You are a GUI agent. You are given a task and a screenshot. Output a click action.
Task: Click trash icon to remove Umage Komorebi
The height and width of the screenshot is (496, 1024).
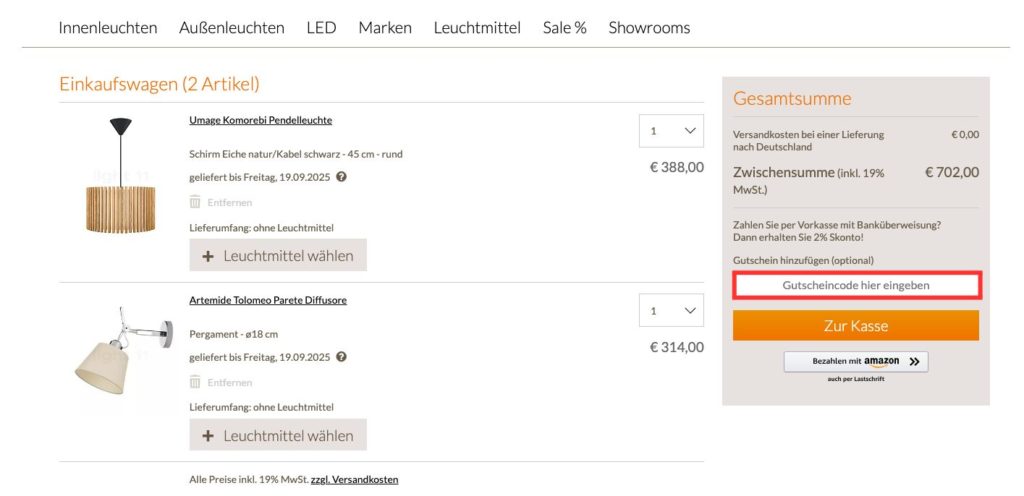point(195,202)
